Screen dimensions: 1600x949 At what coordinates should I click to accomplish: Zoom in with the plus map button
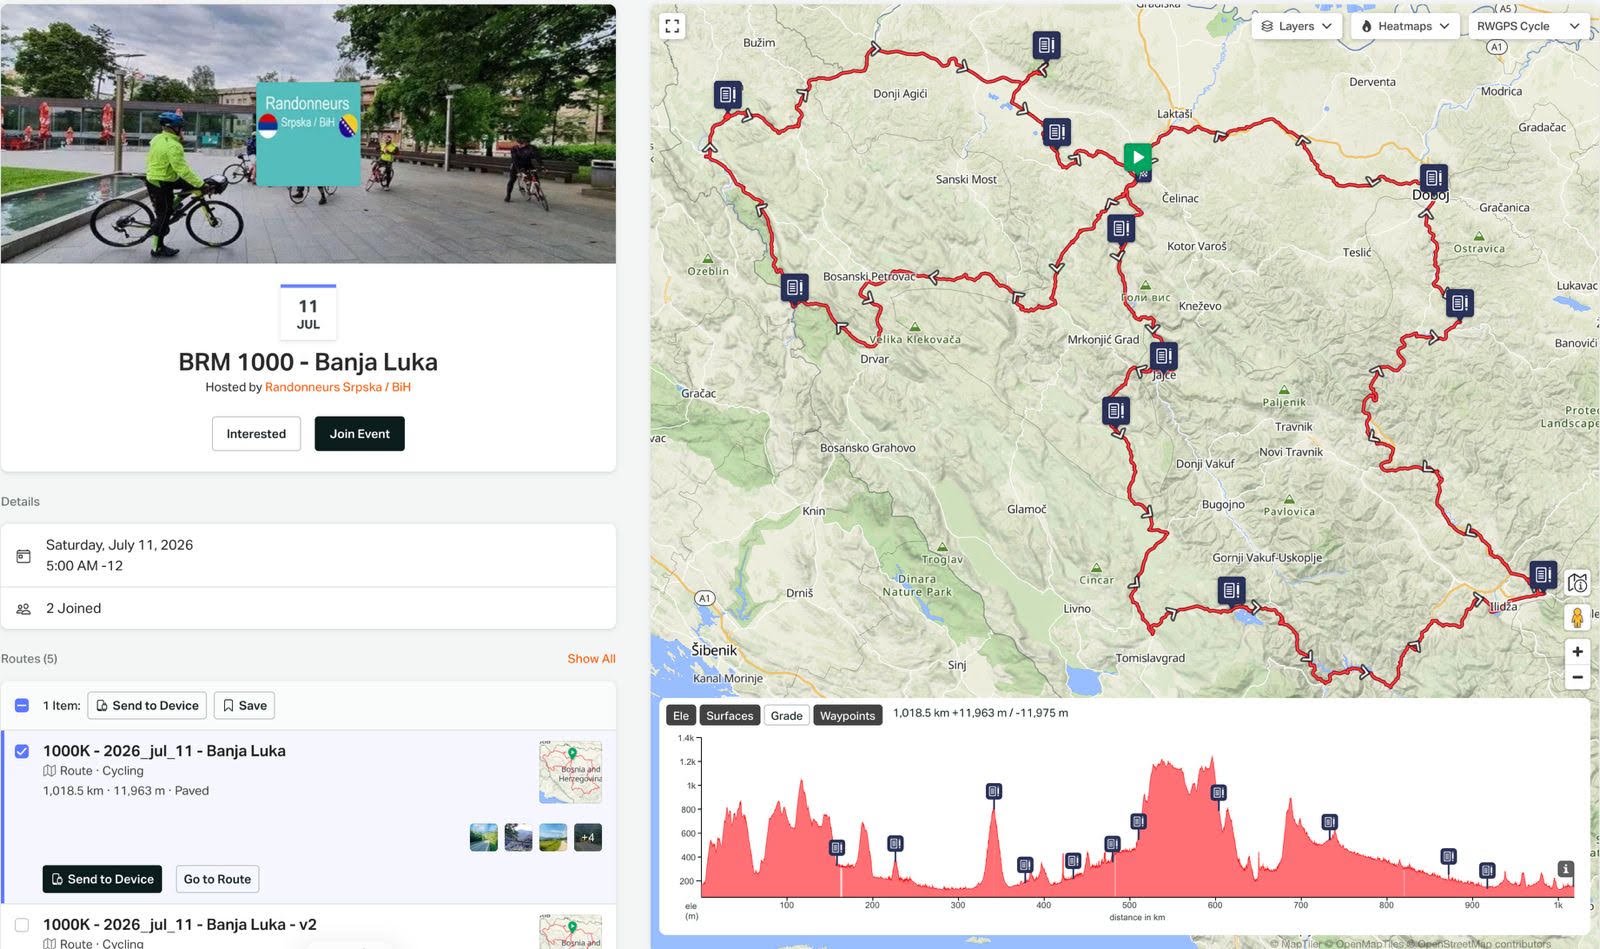coord(1577,652)
